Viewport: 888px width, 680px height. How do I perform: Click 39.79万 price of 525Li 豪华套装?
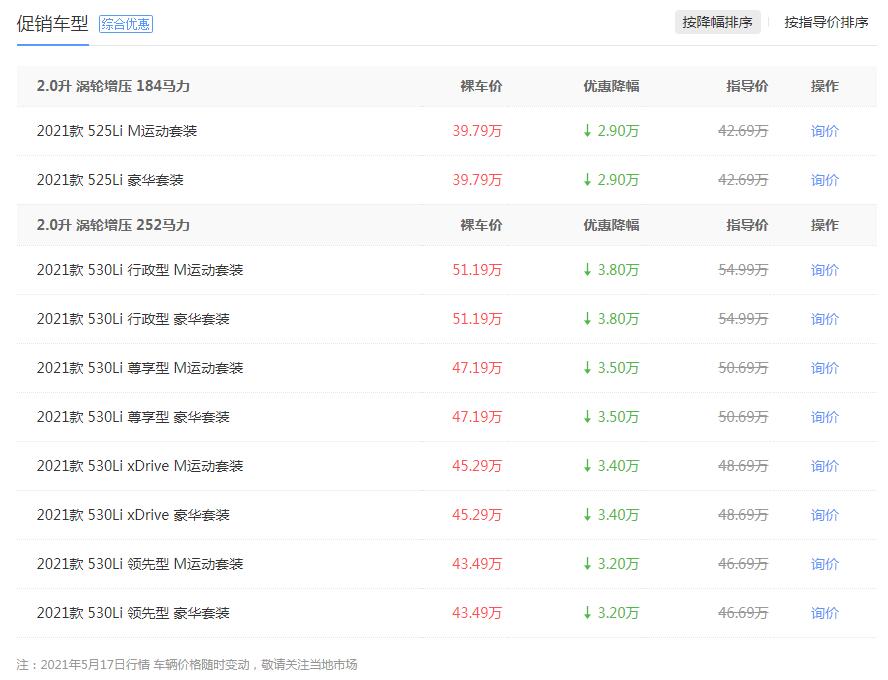[477, 180]
